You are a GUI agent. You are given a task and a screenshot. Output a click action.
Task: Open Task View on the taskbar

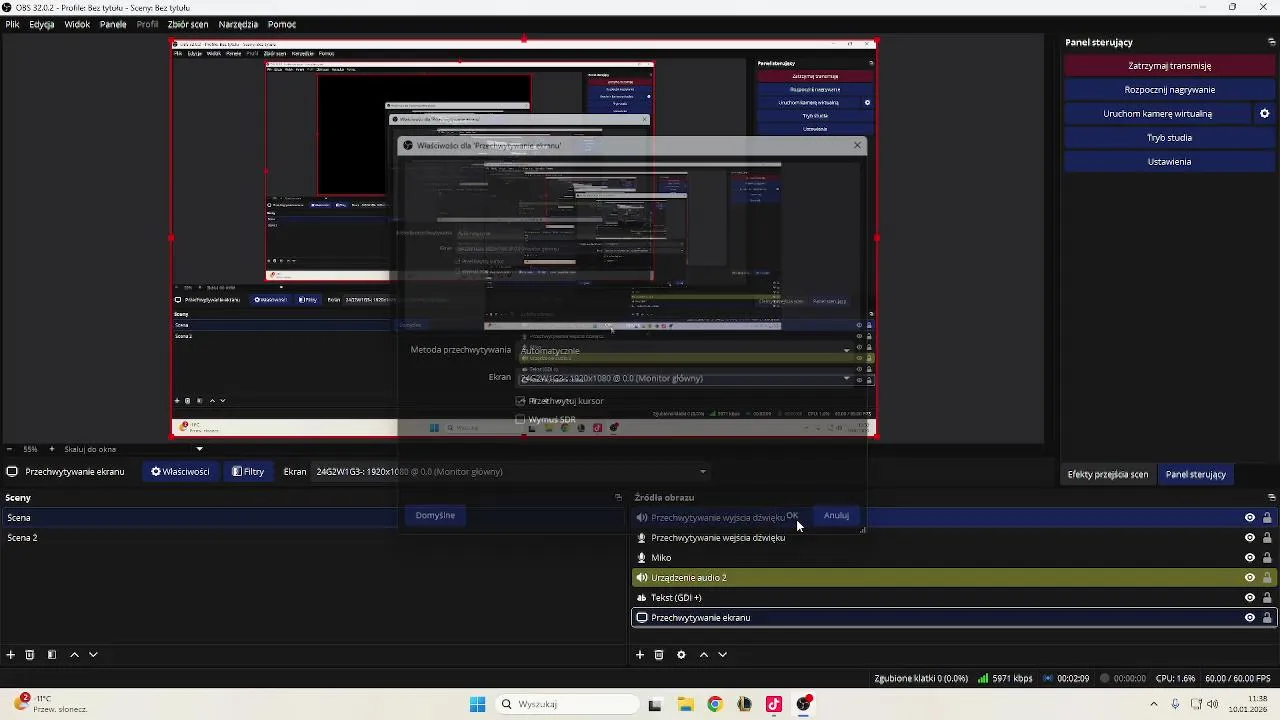coord(655,704)
